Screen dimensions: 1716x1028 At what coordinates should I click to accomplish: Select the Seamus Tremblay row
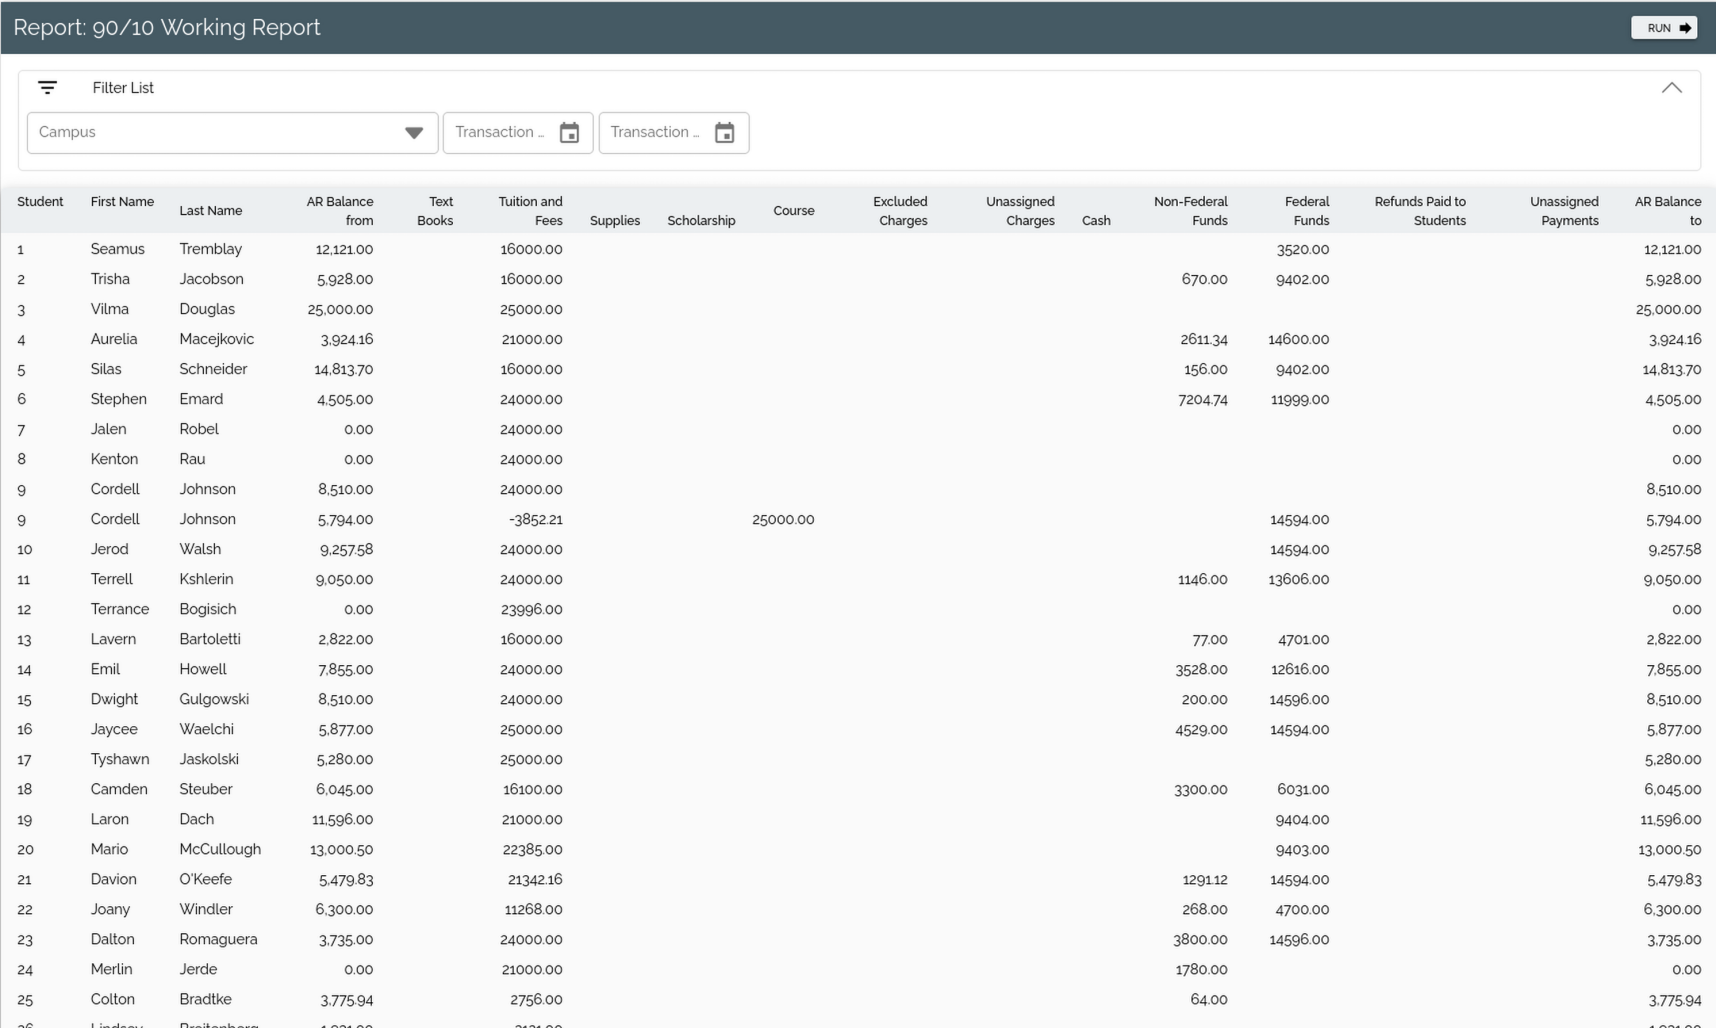pyautogui.click(x=210, y=249)
